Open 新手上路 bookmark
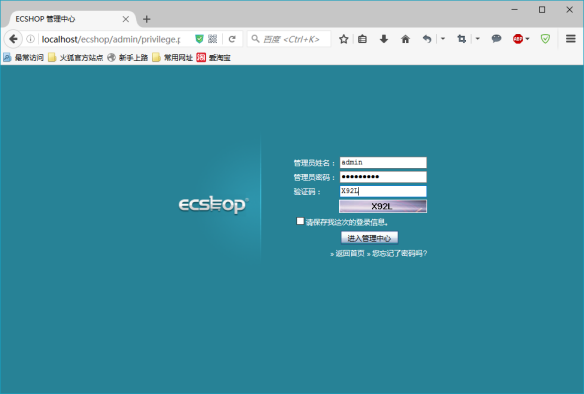This screenshot has width=584, height=394. coord(128,57)
